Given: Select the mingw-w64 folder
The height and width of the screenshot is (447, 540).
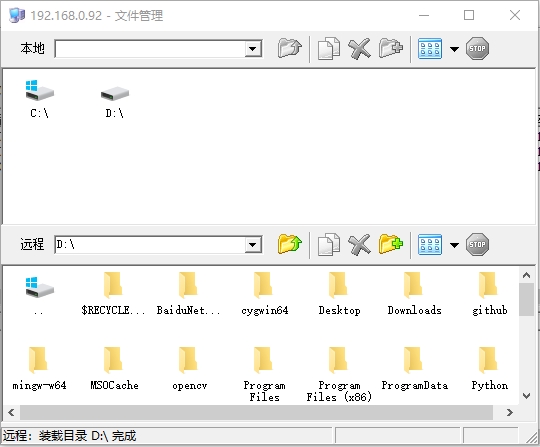Looking at the screenshot, I should (39, 369).
